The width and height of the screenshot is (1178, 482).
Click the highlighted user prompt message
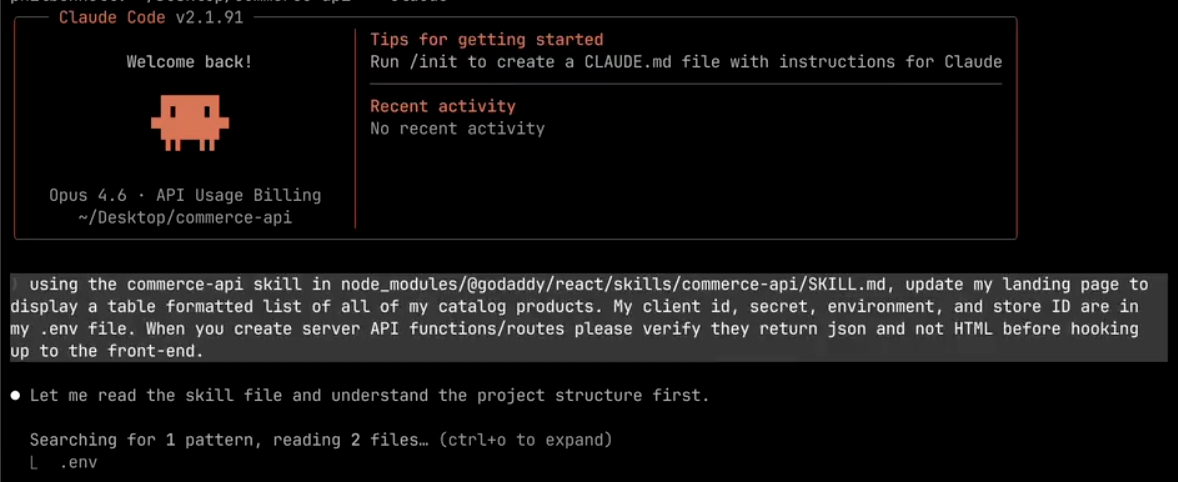[x=580, y=317]
